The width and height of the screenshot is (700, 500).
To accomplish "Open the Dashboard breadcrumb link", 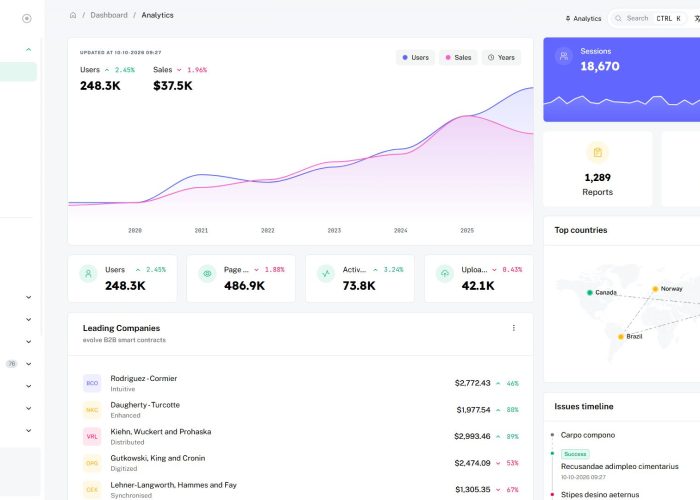I will [x=109, y=15].
